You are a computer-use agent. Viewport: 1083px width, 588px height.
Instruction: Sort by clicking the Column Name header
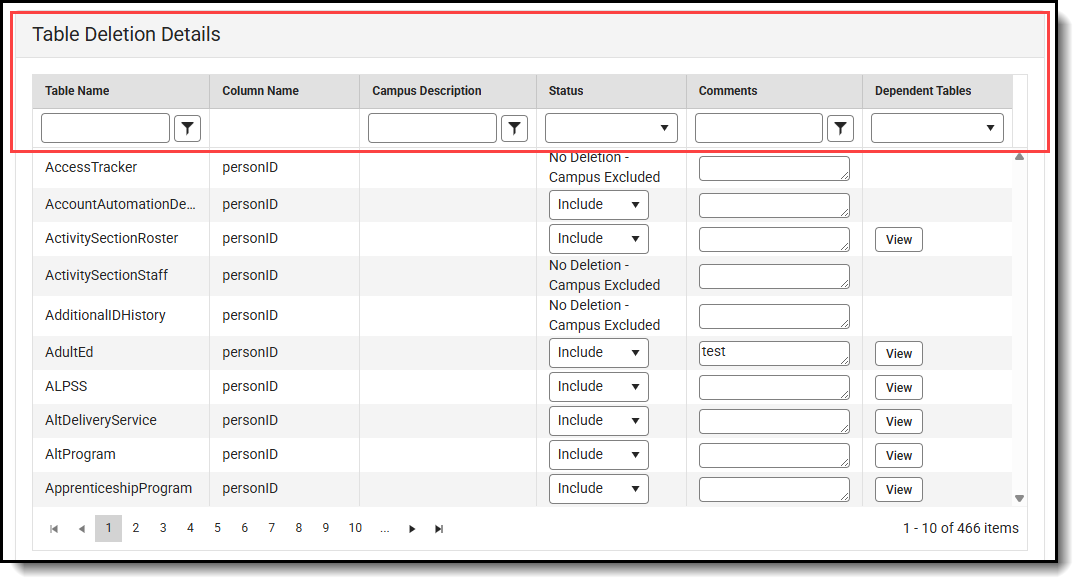(x=259, y=91)
